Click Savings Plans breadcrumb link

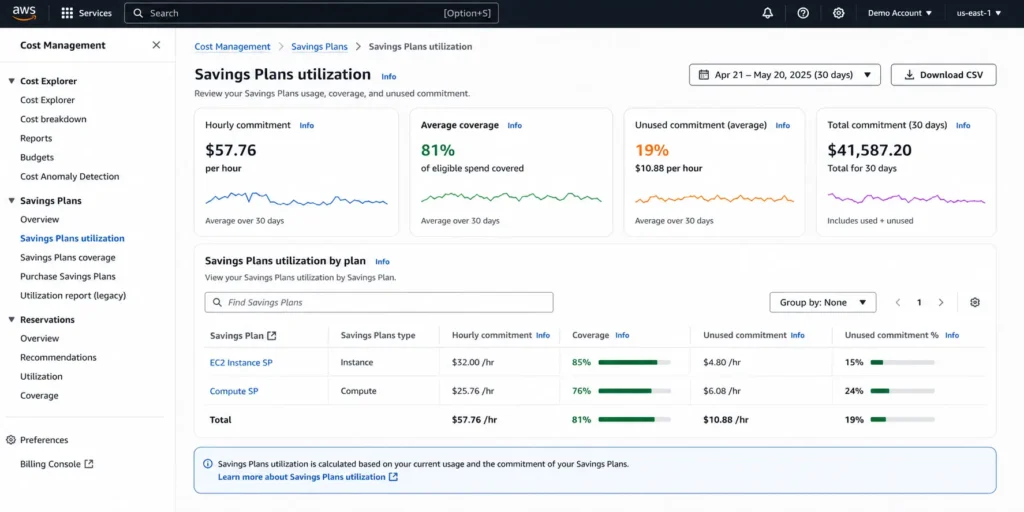pos(319,46)
